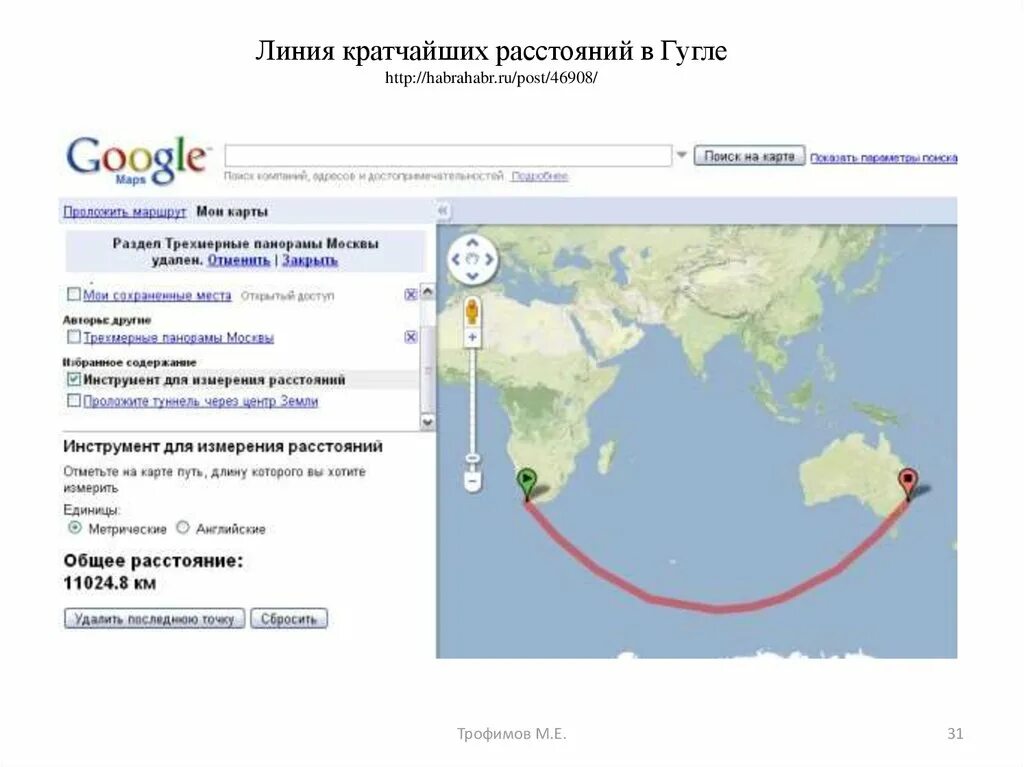Click red end marker in Australia
This screenshot has width=1024, height=767.
click(908, 484)
